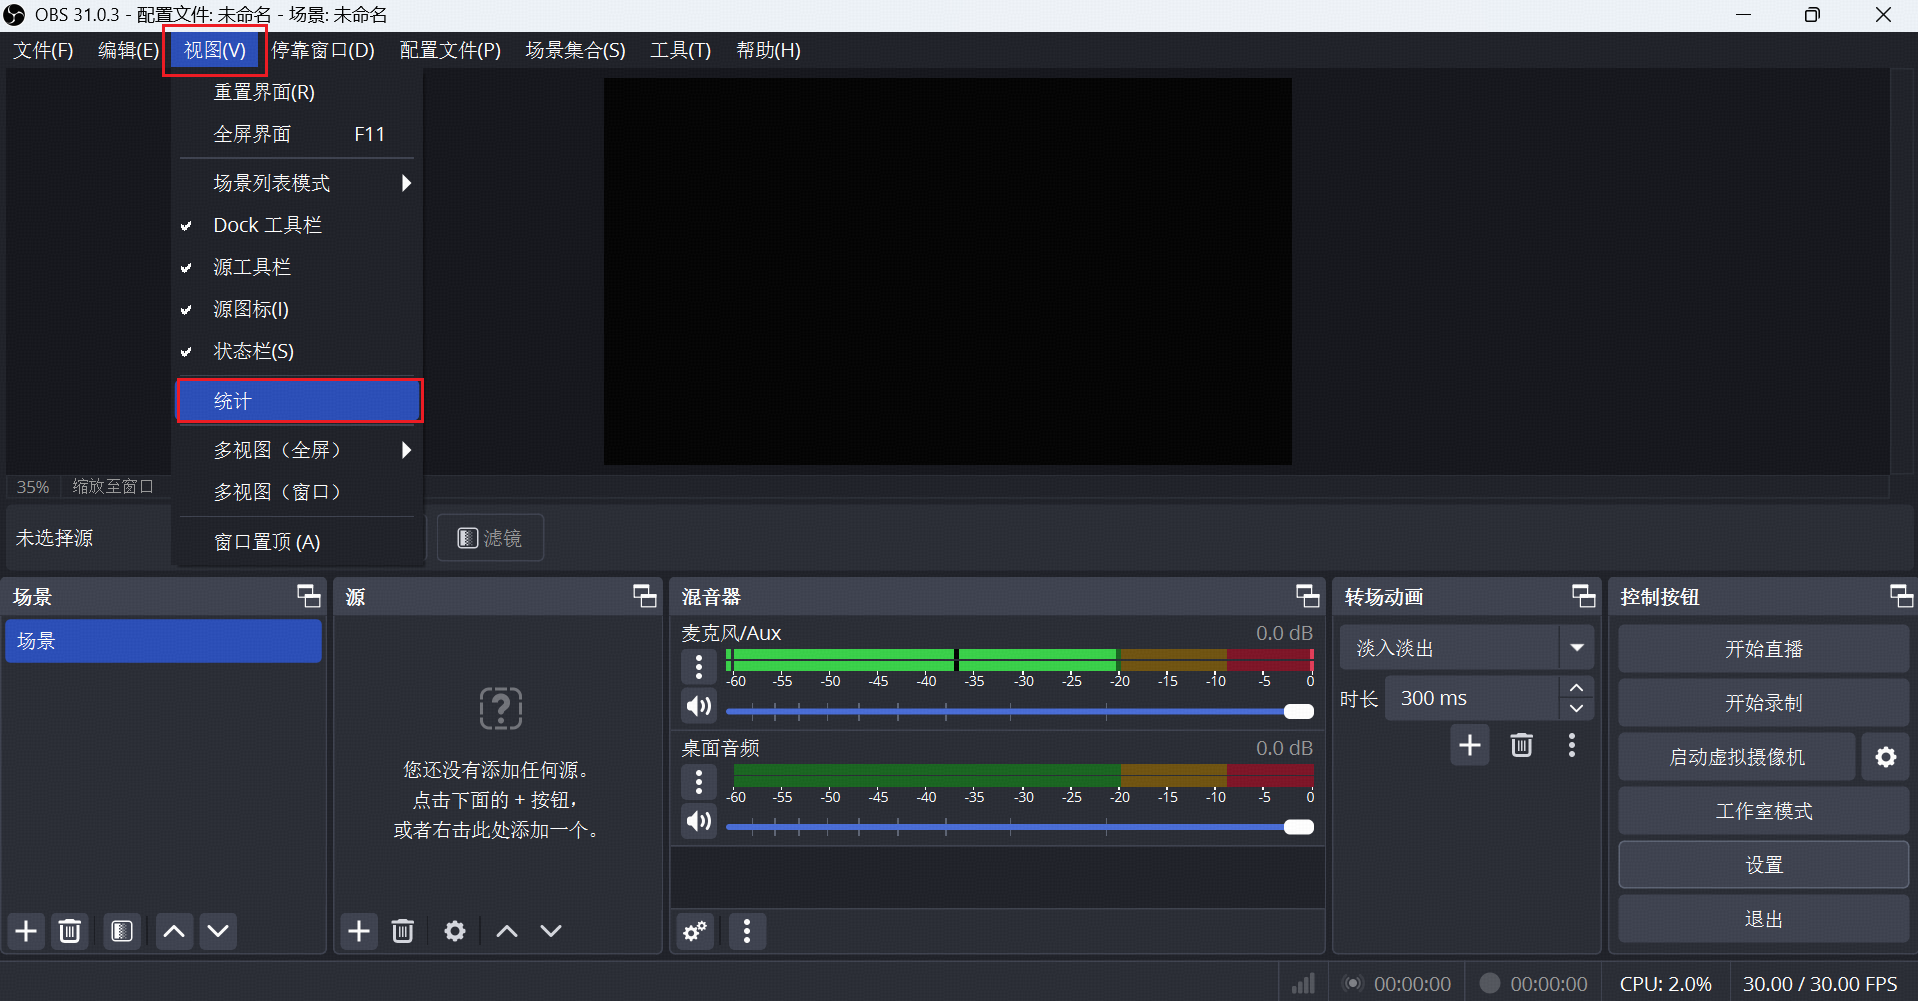Undock the 混音器 panel
1918x1001 pixels.
(1308, 597)
